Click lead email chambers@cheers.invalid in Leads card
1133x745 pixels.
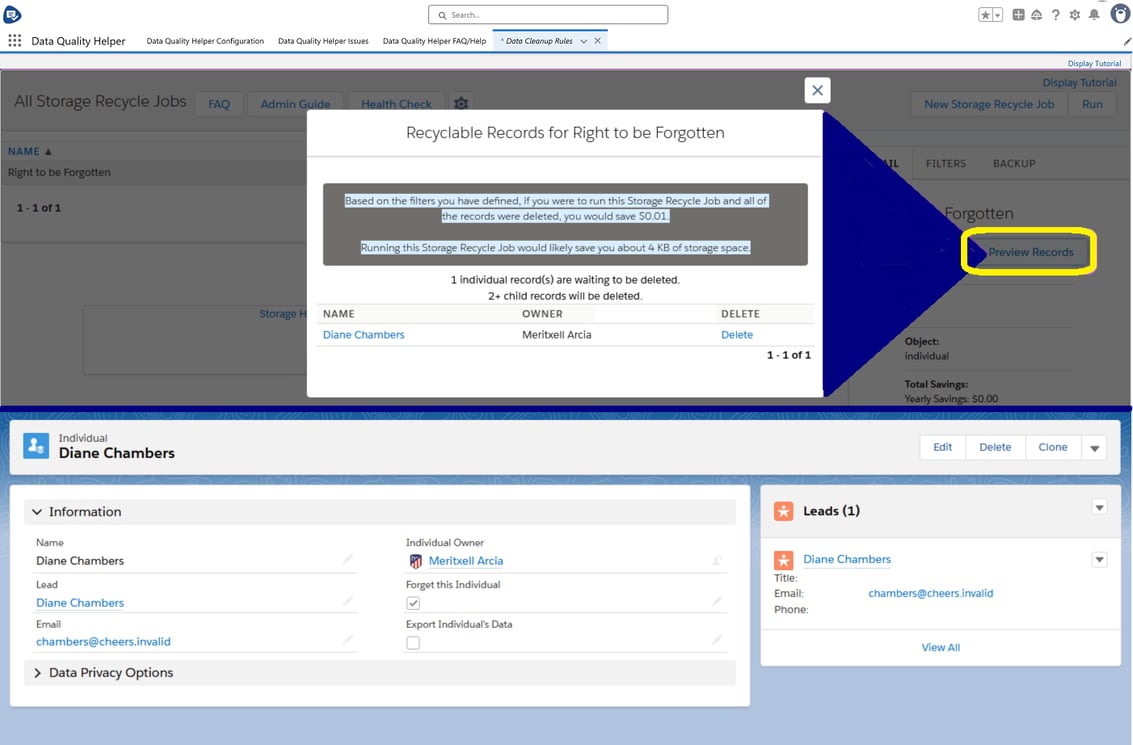coord(931,593)
